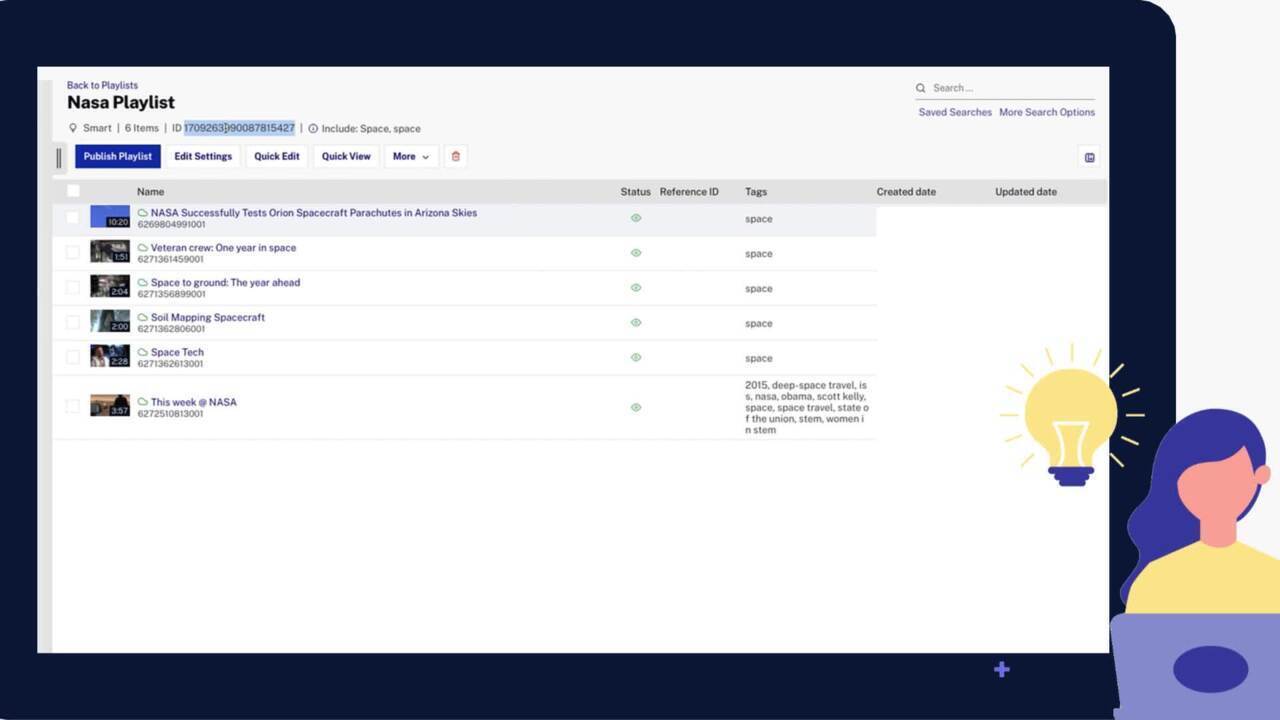Screen dimensions: 1280x720
Task: Select checkbox for Veteran crew: One year in space
Action: (x=72, y=252)
